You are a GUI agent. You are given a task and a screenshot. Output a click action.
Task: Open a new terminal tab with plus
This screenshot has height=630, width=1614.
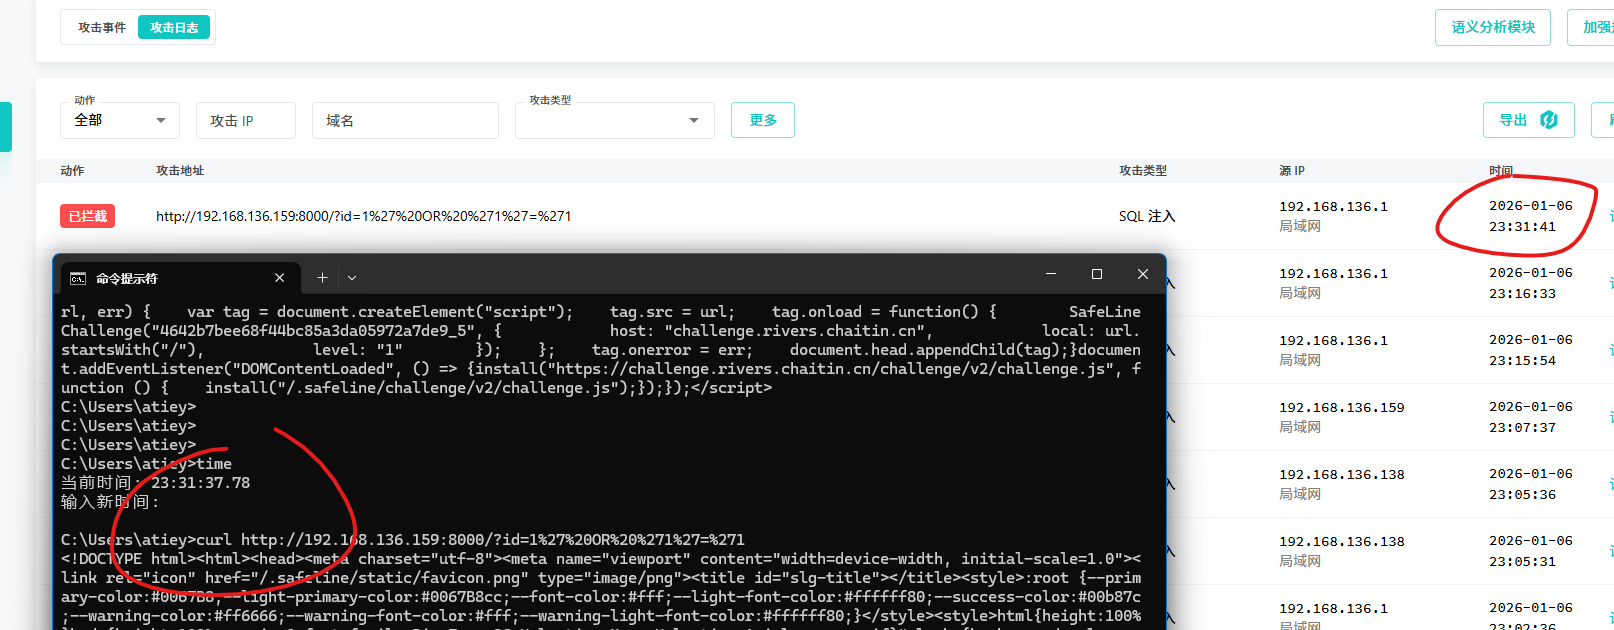pyautogui.click(x=322, y=278)
